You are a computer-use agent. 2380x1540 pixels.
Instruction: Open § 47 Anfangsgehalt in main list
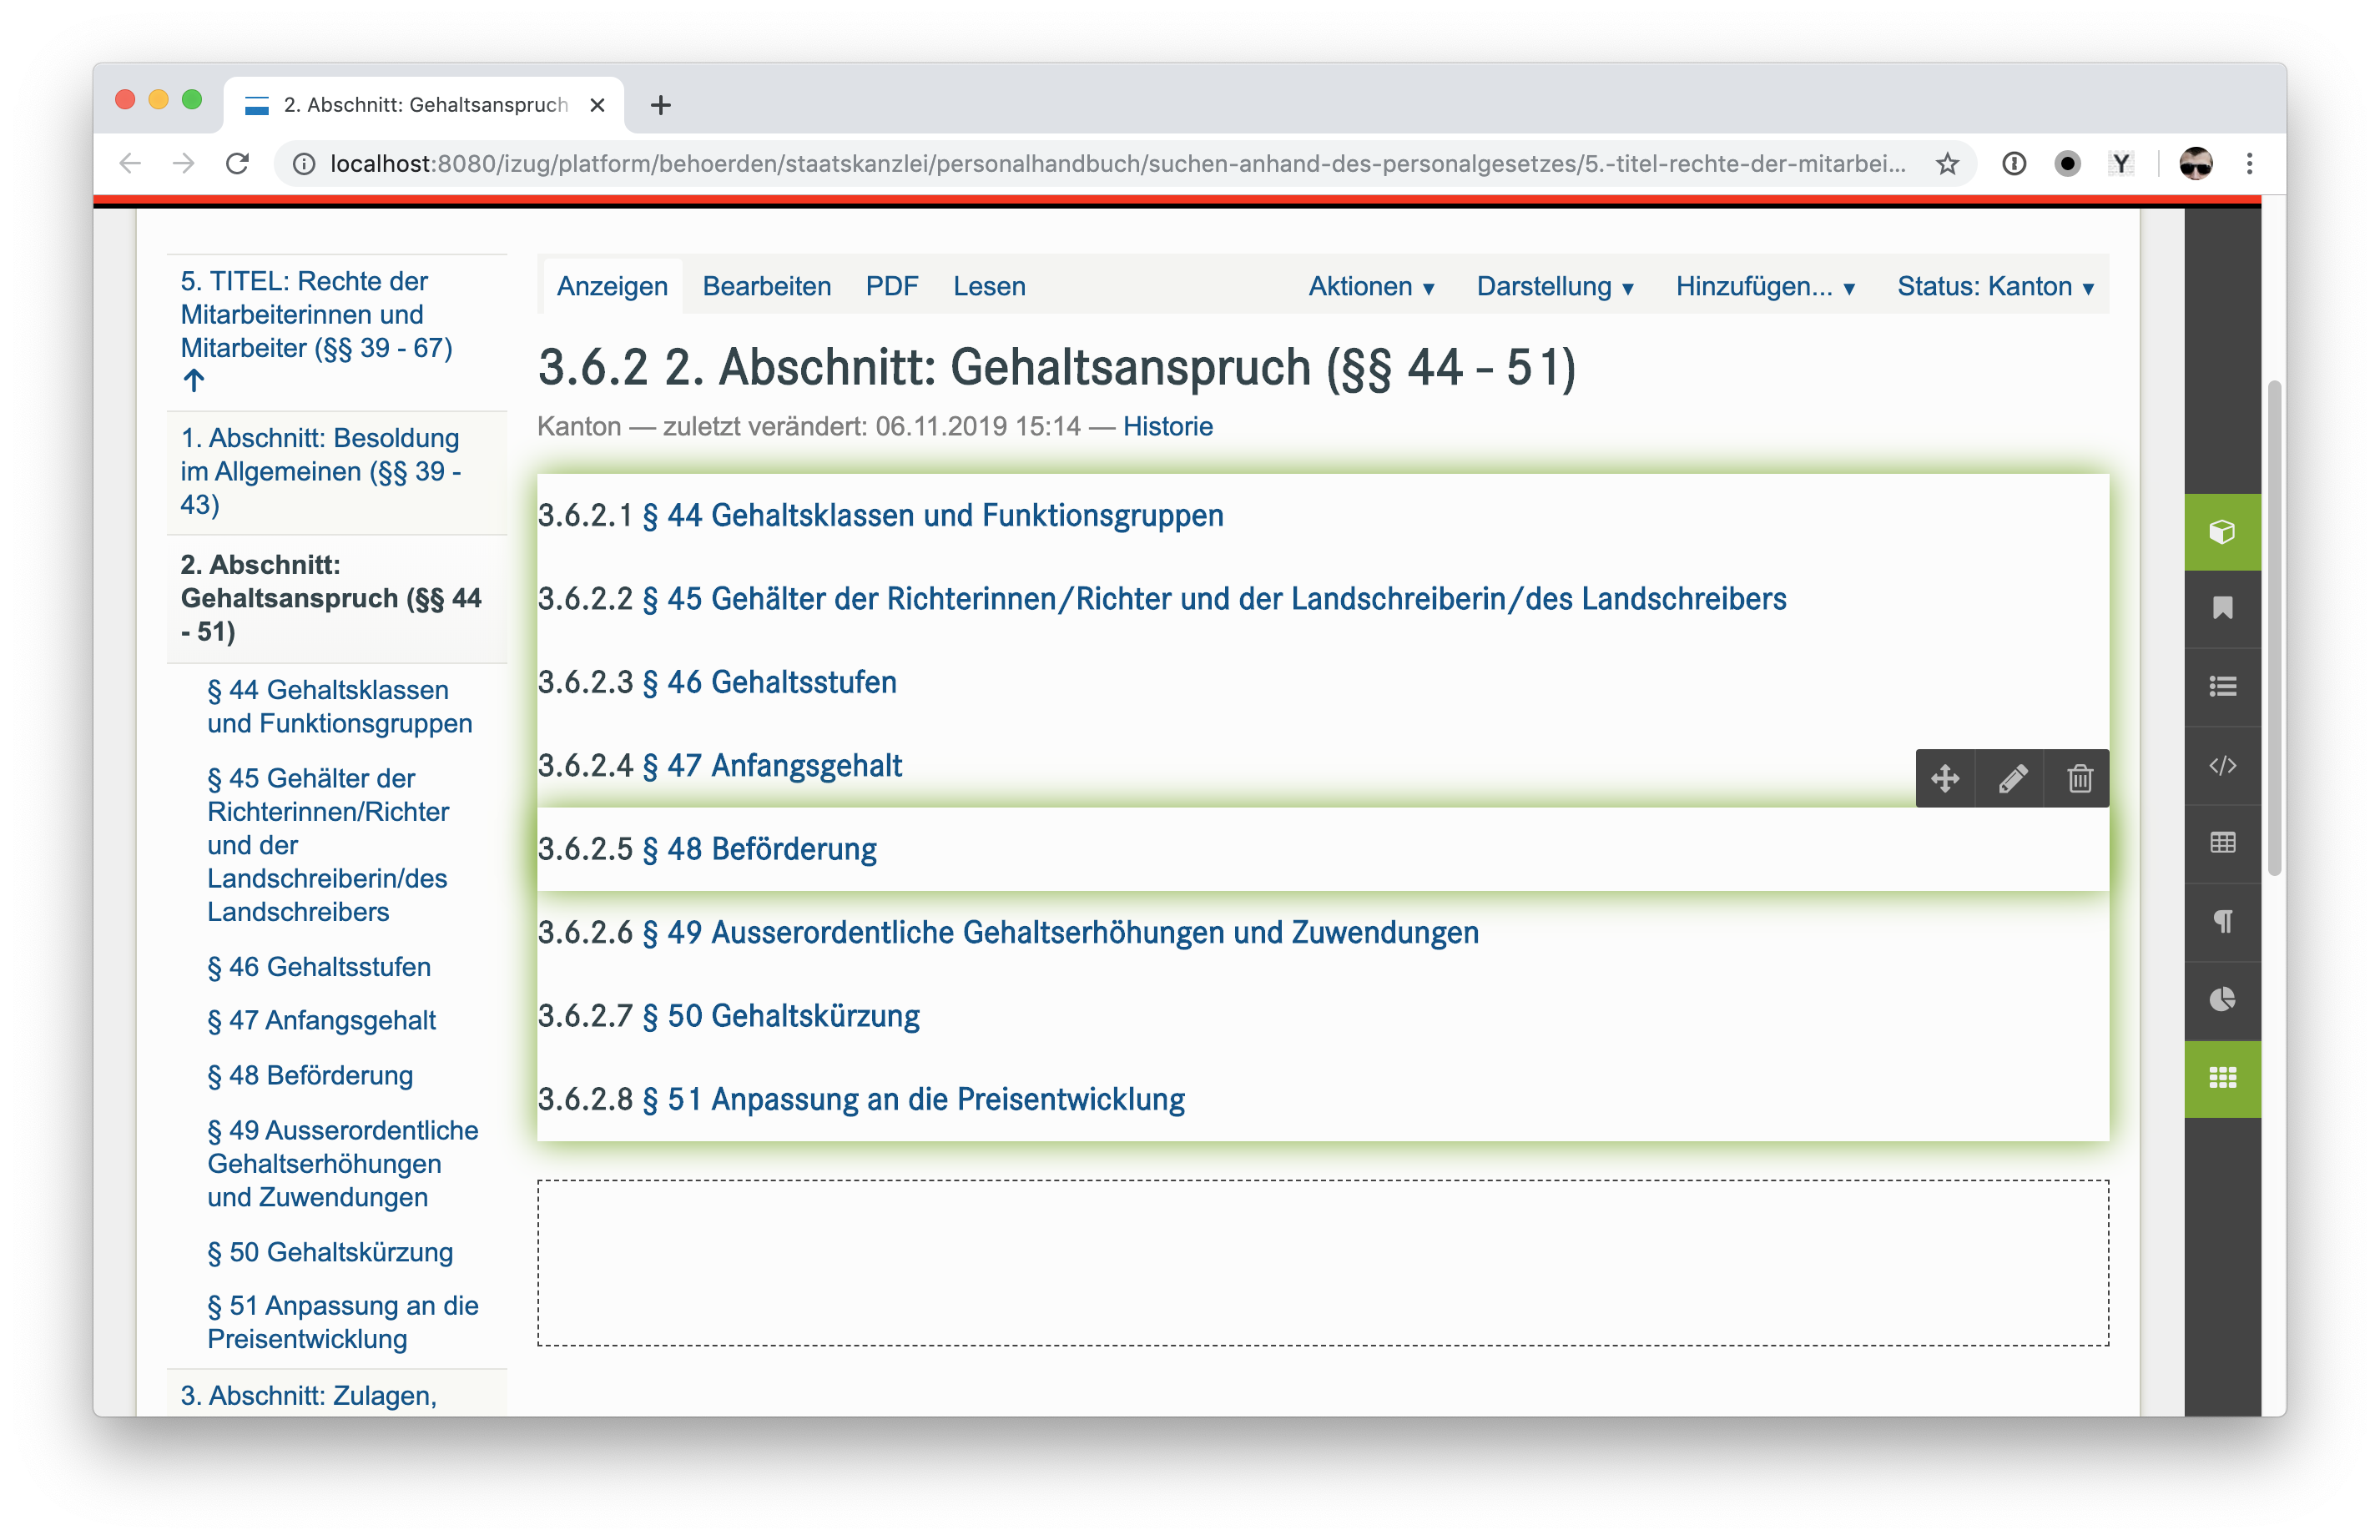click(x=771, y=766)
